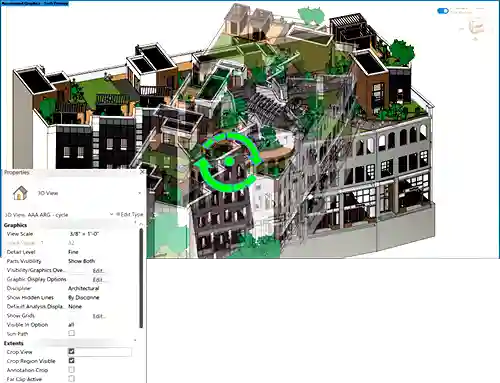Viewport: 500px width, 383px height.
Task: Click the Properties palette title text
Action: [x=16, y=172]
